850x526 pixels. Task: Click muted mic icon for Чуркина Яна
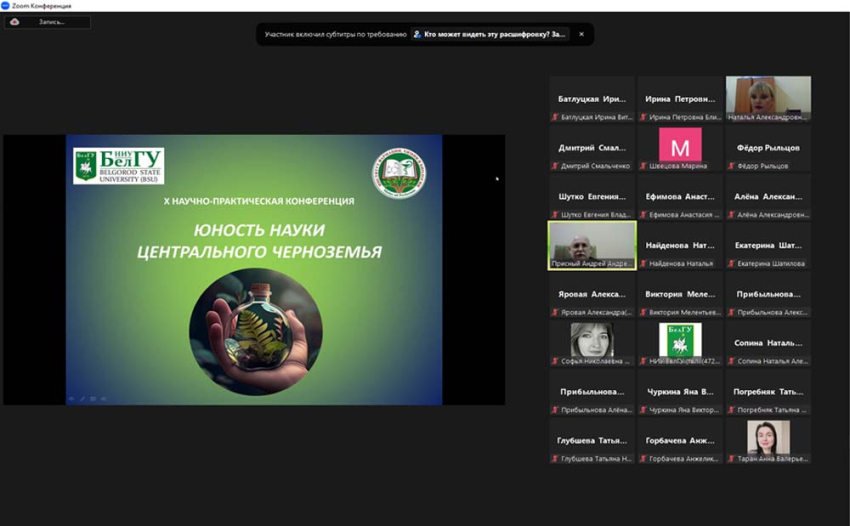[643, 409]
